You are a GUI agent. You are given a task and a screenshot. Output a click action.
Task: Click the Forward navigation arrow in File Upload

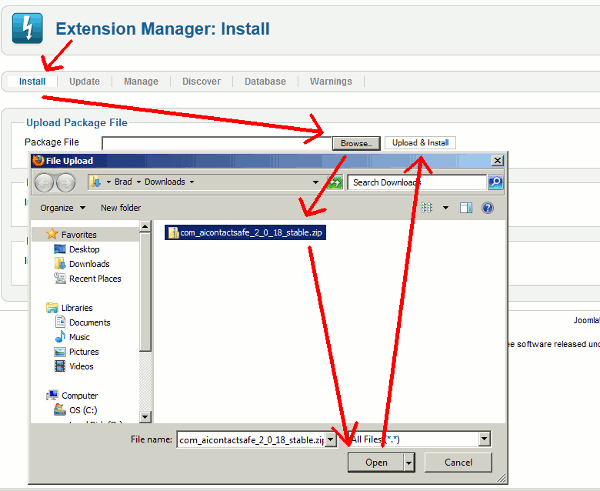click(66, 183)
